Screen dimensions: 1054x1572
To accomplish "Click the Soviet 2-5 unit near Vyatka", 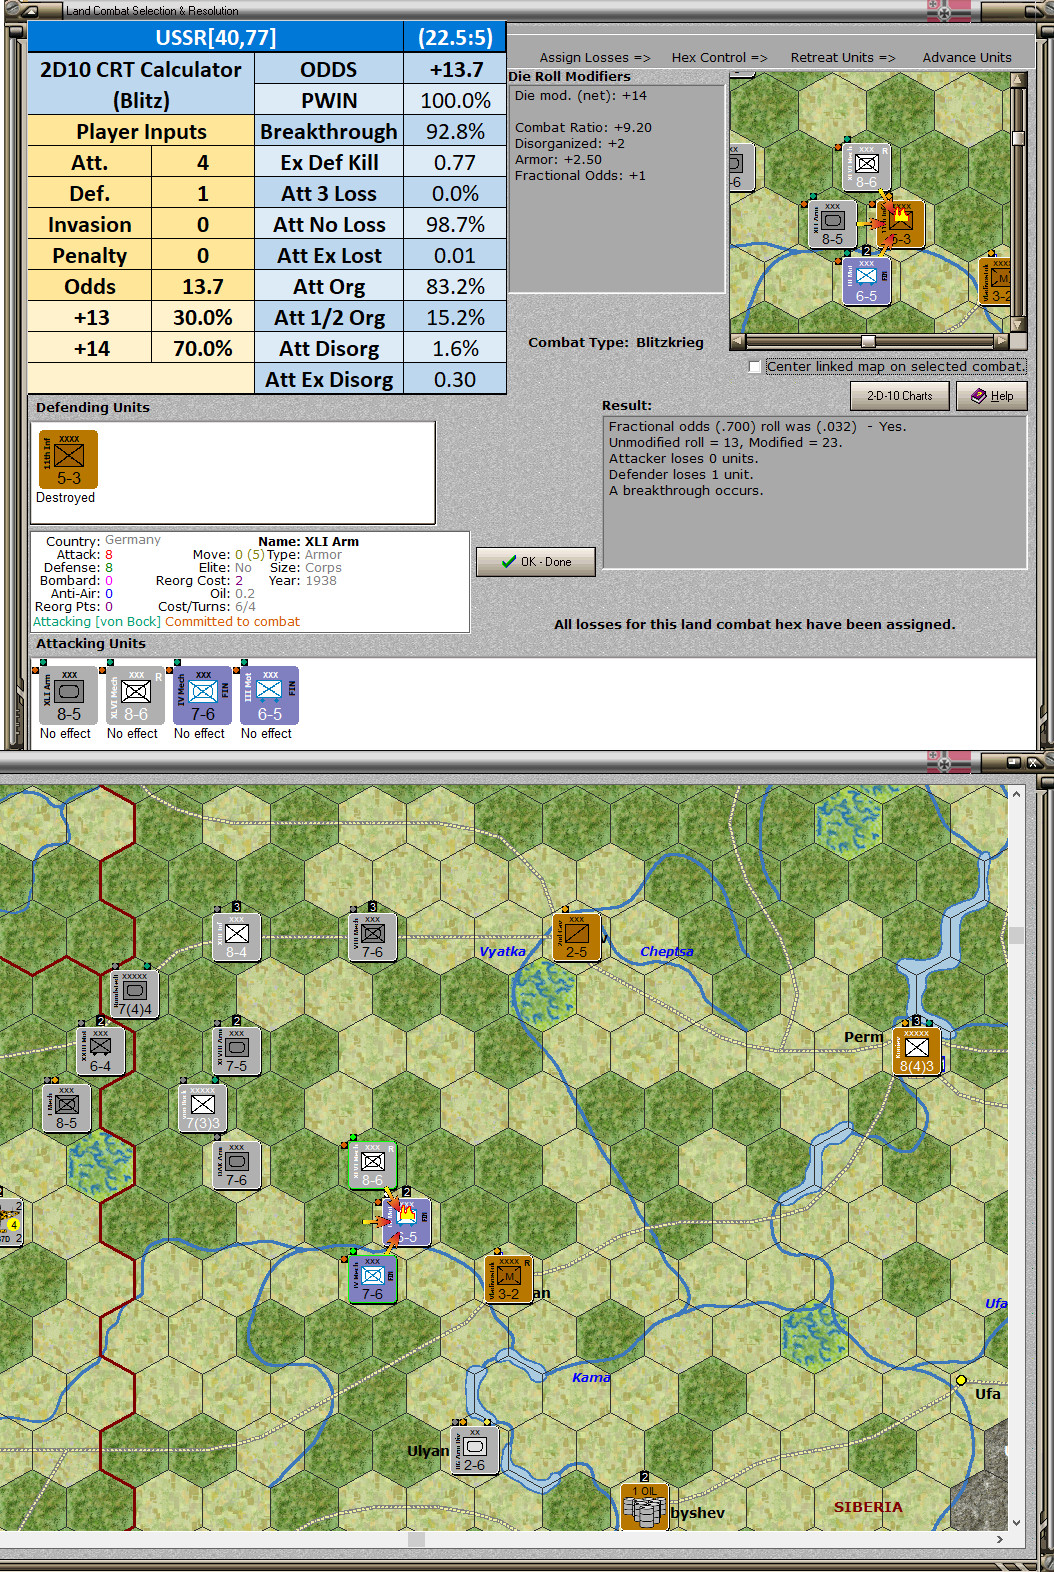I will [x=577, y=937].
